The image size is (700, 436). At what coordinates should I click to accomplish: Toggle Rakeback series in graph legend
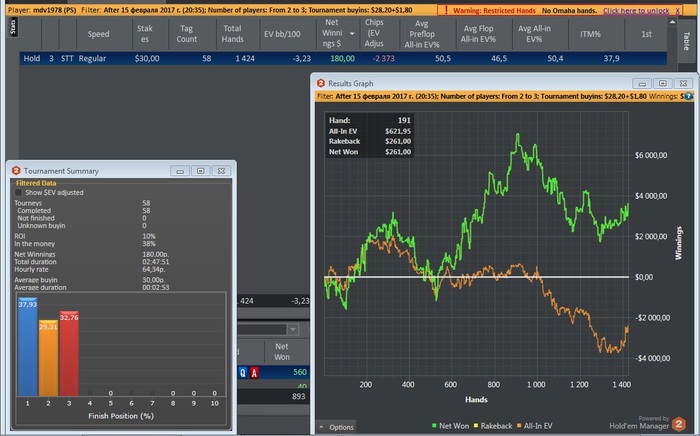pyautogui.click(x=492, y=426)
